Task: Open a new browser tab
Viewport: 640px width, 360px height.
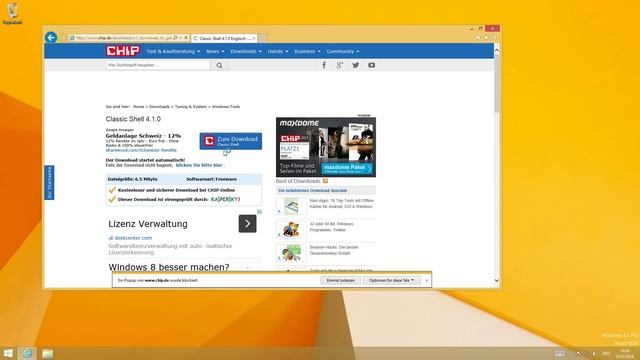Action: point(263,38)
